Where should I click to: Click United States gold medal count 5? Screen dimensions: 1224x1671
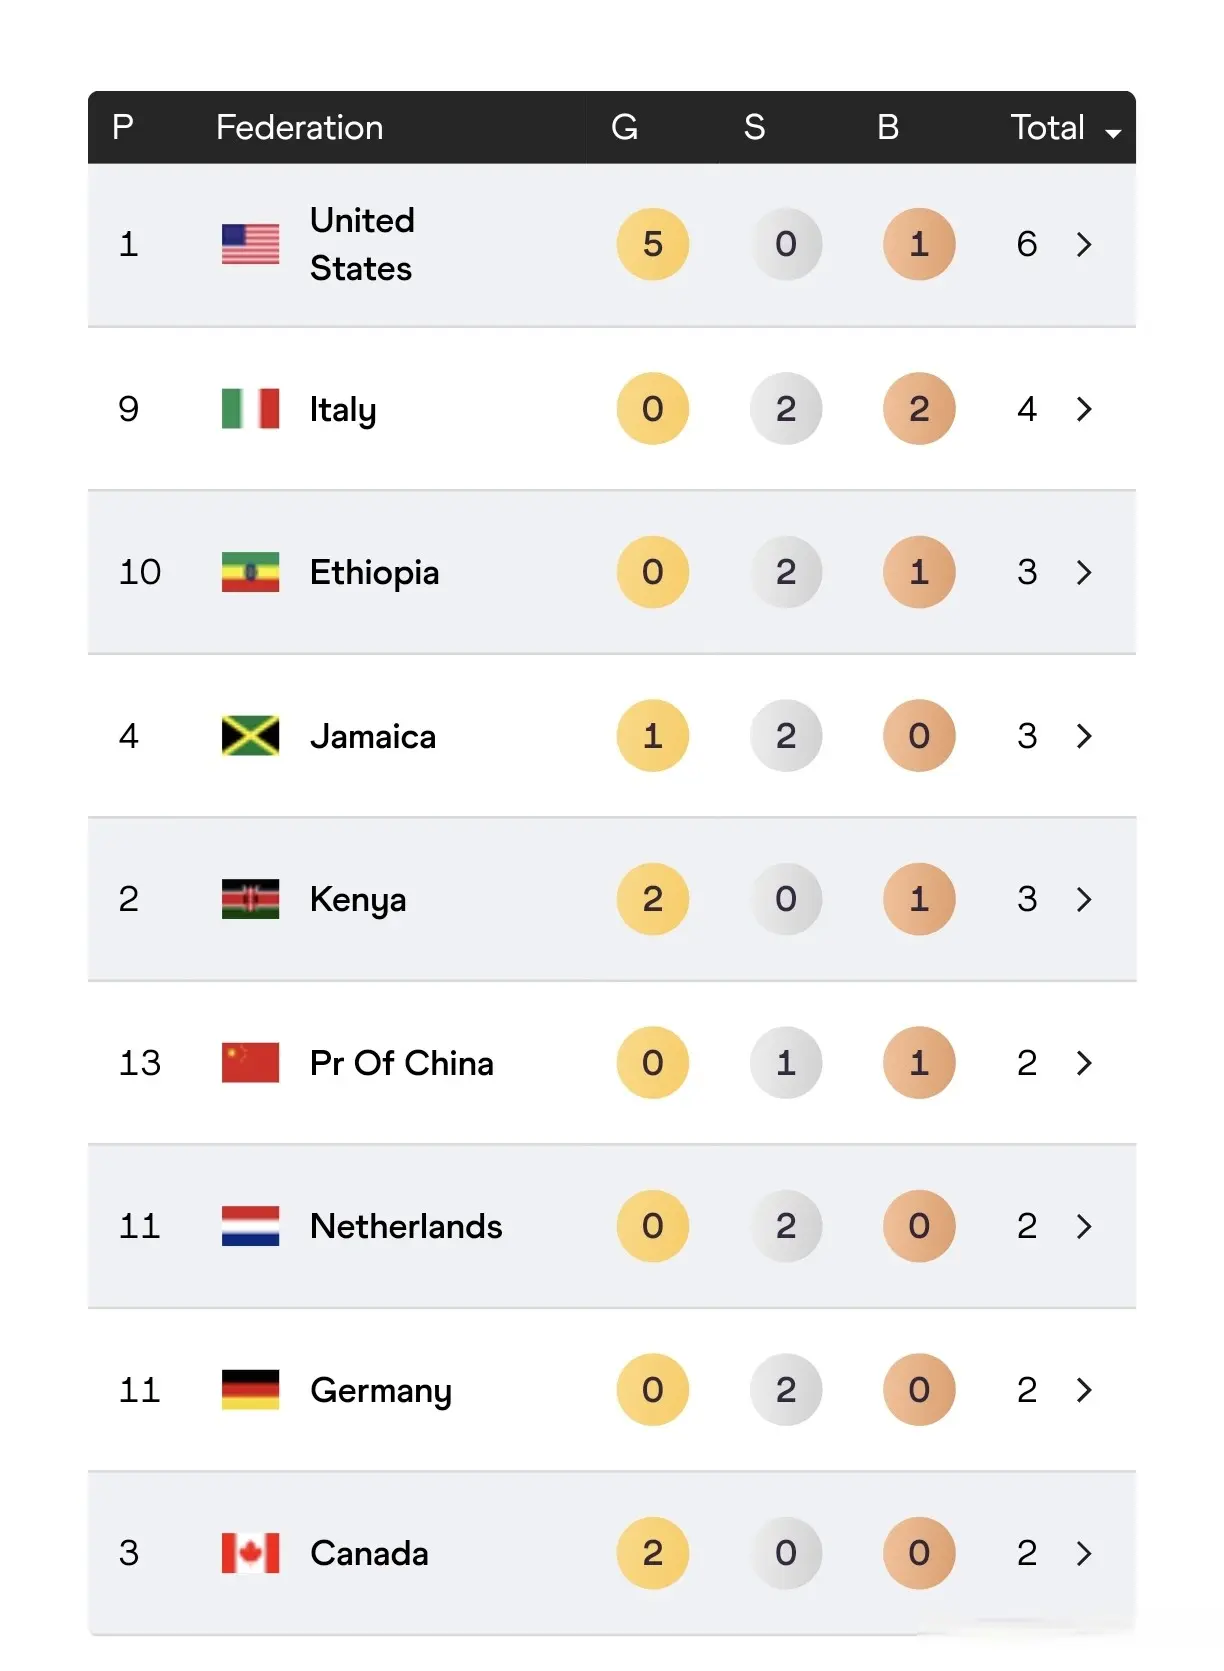[x=652, y=244]
